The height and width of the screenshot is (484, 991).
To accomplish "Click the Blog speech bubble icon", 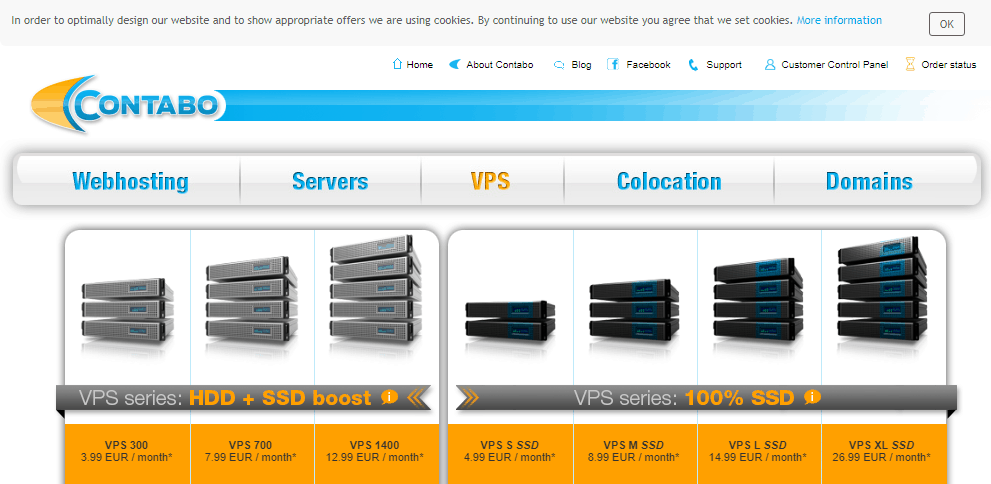I will tap(559, 64).
